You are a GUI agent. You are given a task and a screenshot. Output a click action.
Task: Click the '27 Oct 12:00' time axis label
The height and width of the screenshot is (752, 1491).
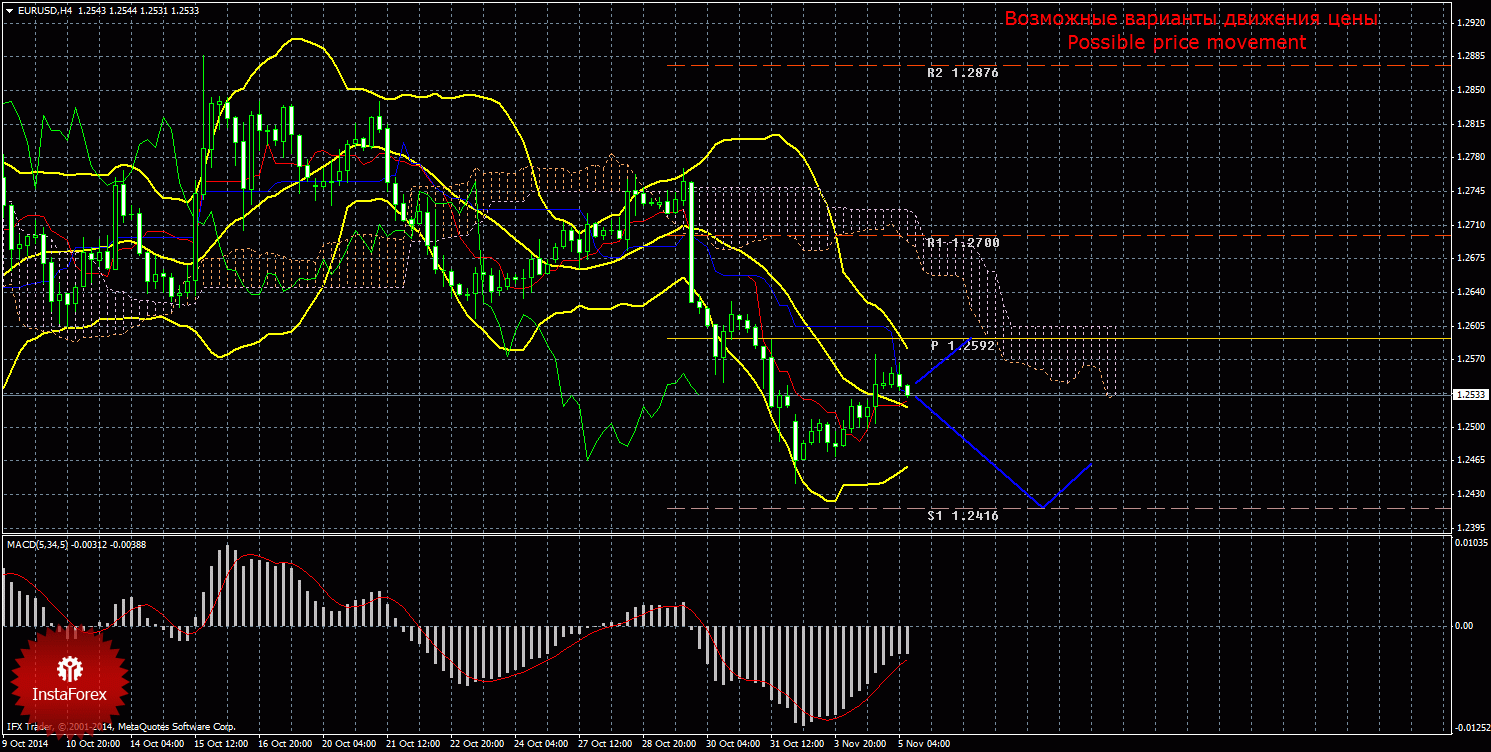tap(605, 744)
